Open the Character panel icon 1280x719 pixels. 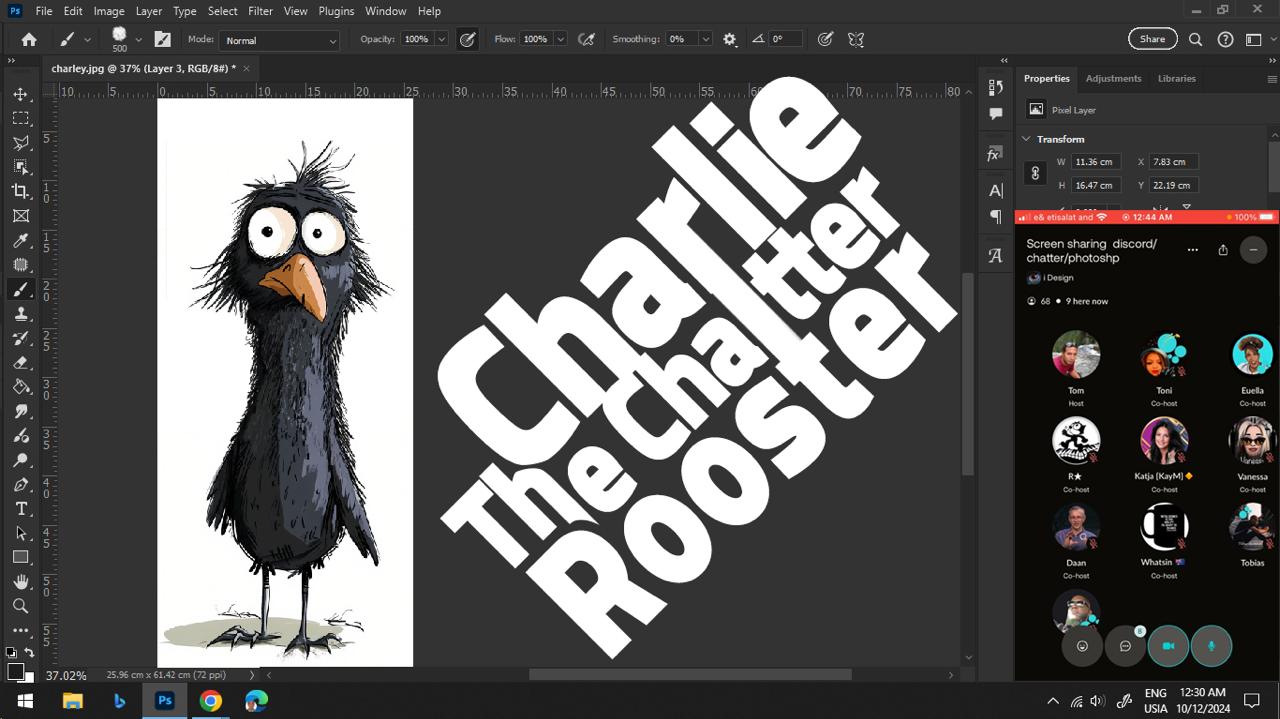tap(995, 191)
